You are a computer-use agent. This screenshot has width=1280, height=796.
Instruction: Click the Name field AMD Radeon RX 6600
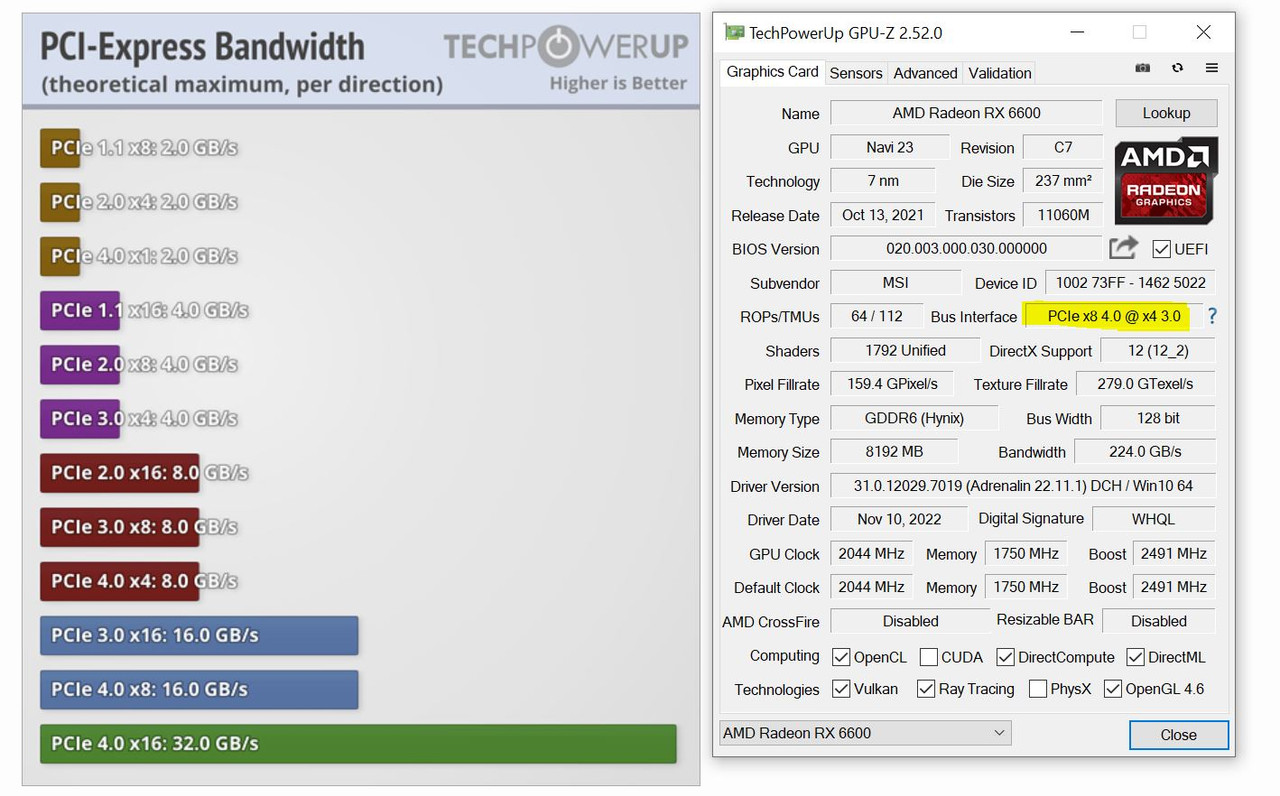click(x=966, y=113)
